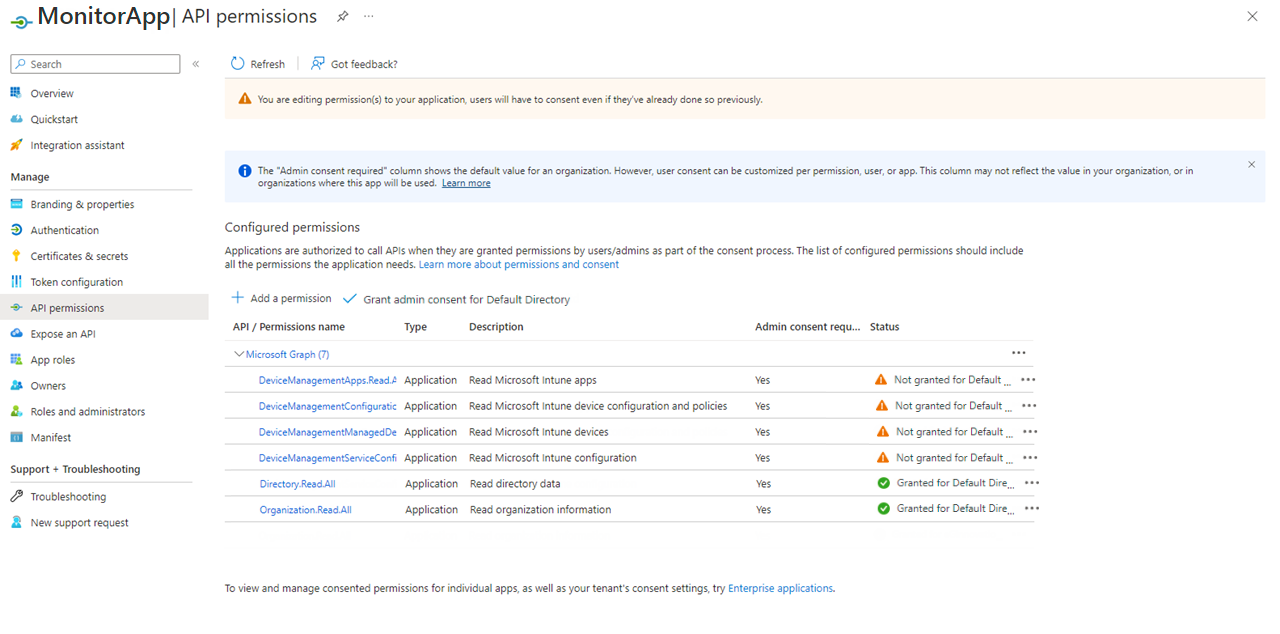1280x634 pixels.
Task: Click the Roles and administrators icon
Action: 16,412
